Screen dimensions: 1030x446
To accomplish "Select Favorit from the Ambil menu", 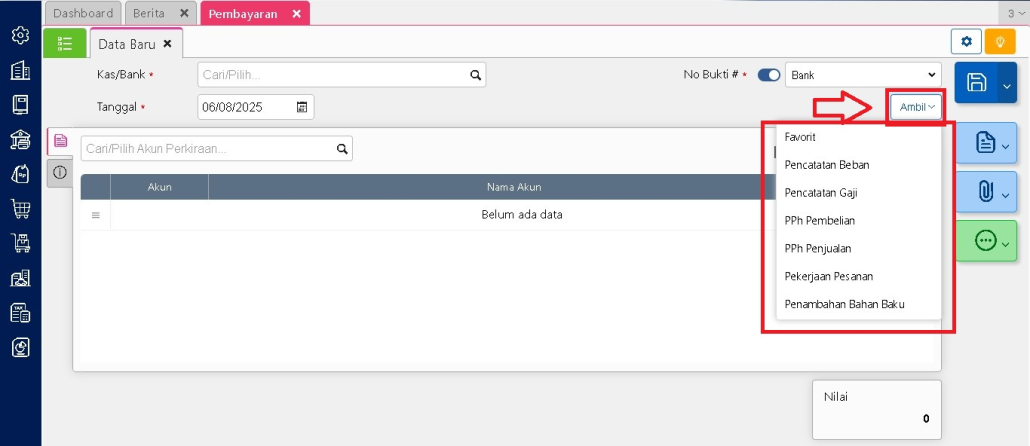I will [800, 137].
